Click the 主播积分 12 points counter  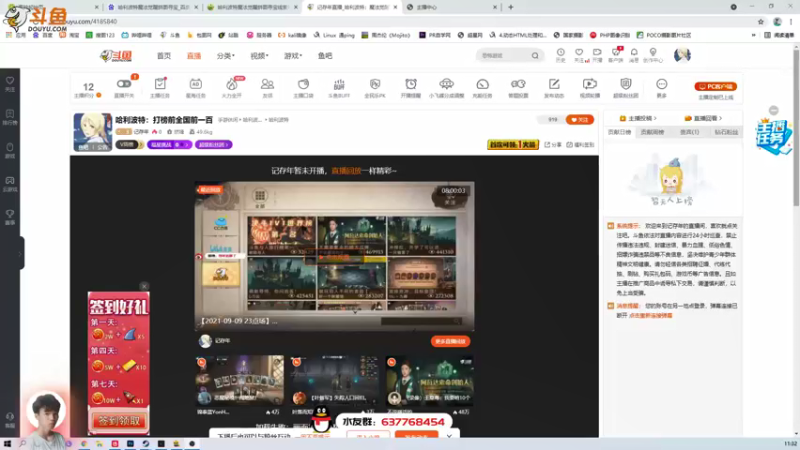[88, 89]
